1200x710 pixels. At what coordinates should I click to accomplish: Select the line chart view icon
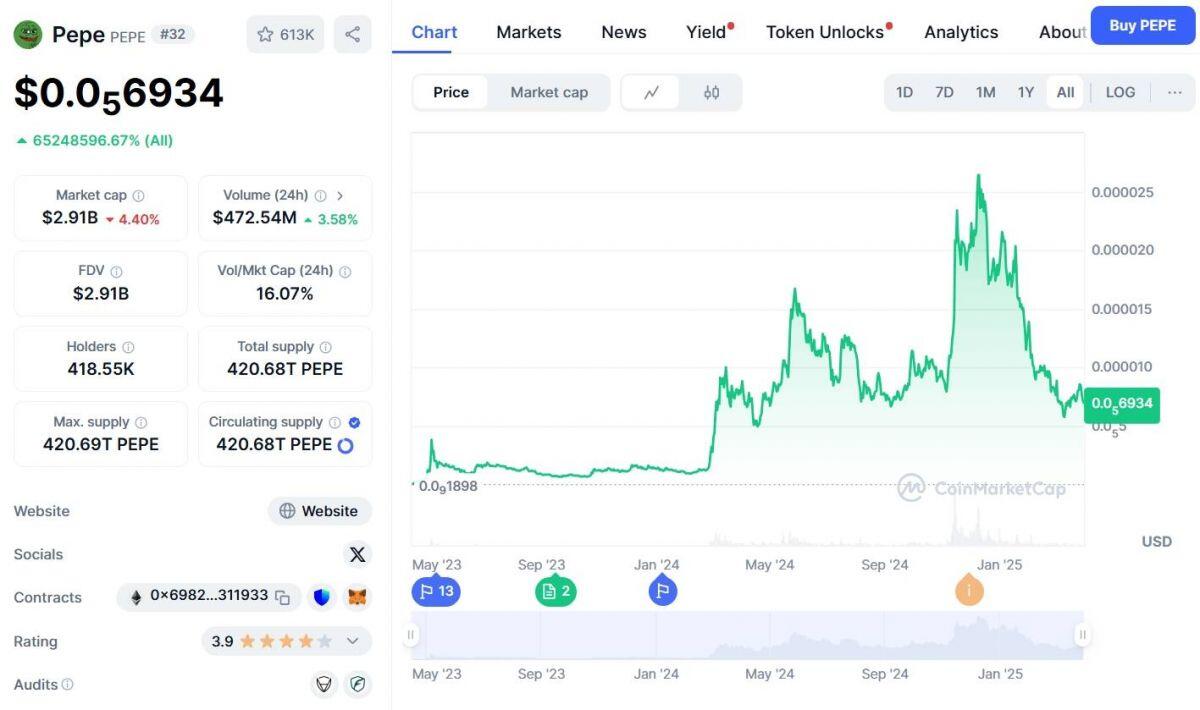click(651, 92)
